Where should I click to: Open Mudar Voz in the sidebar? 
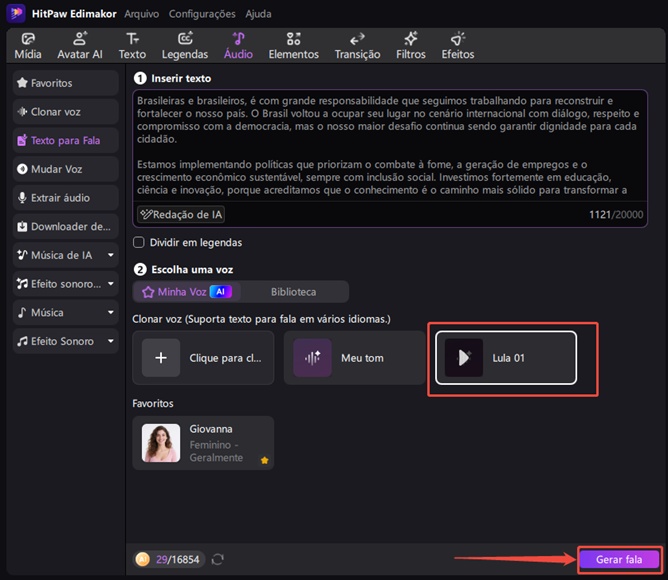click(x=66, y=169)
